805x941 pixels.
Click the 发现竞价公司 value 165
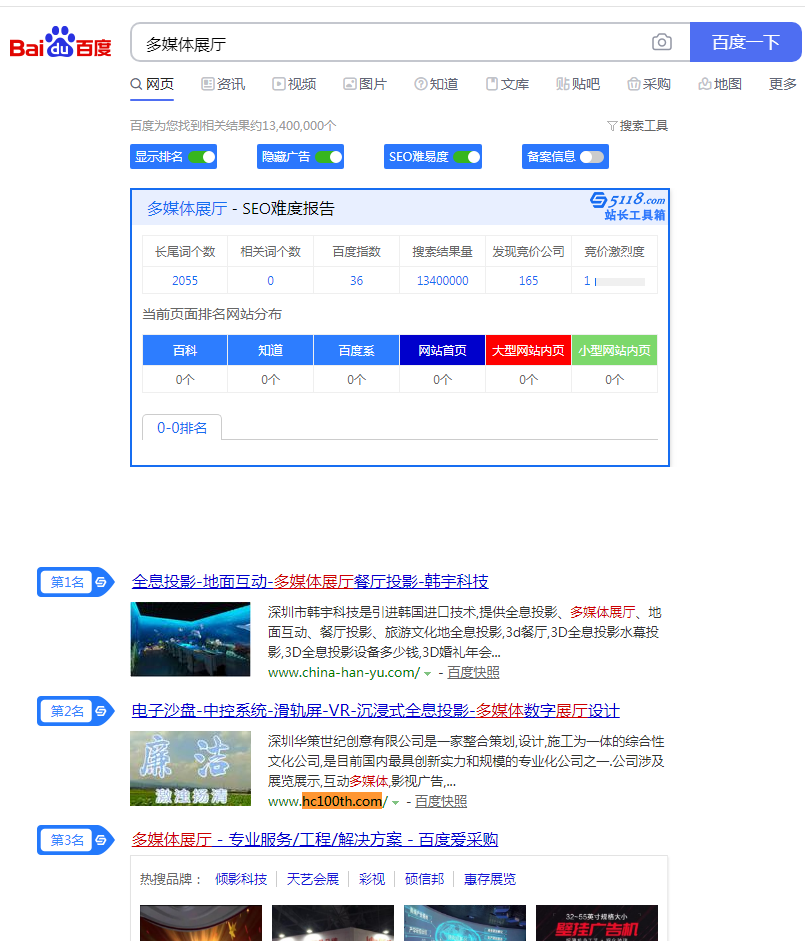click(x=528, y=280)
